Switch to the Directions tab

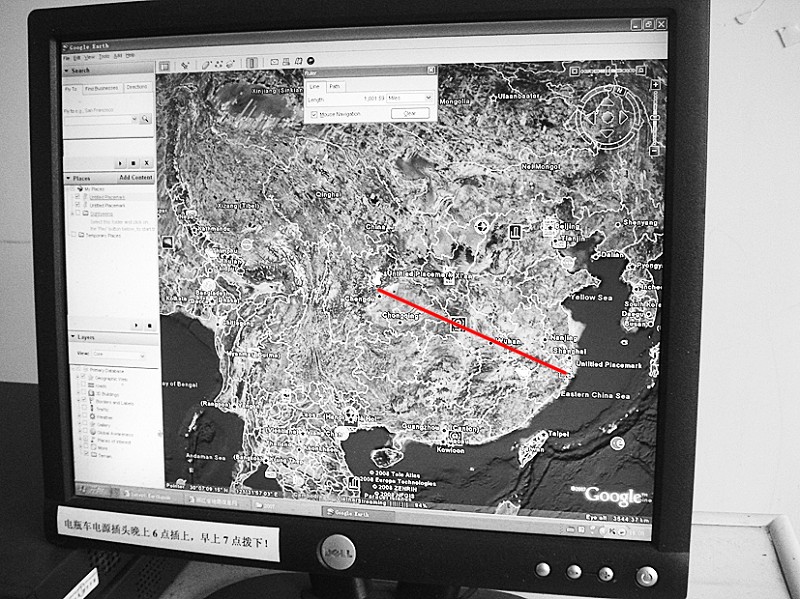pos(137,87)
